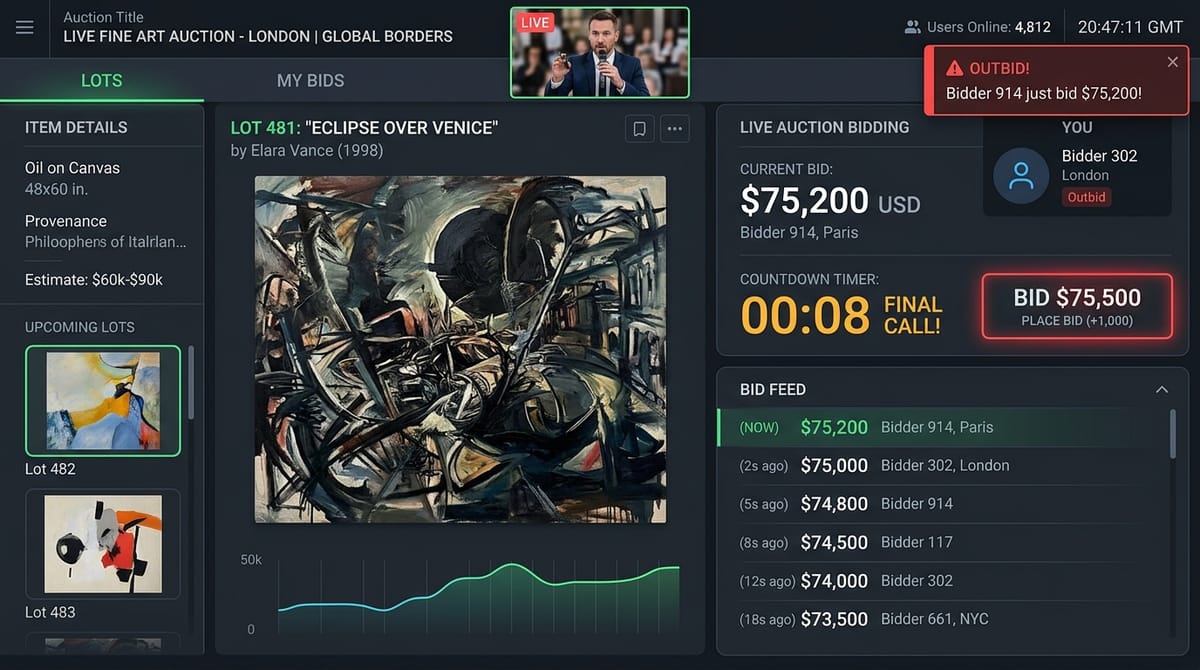Open Lot 482 thumbnail

103,401
